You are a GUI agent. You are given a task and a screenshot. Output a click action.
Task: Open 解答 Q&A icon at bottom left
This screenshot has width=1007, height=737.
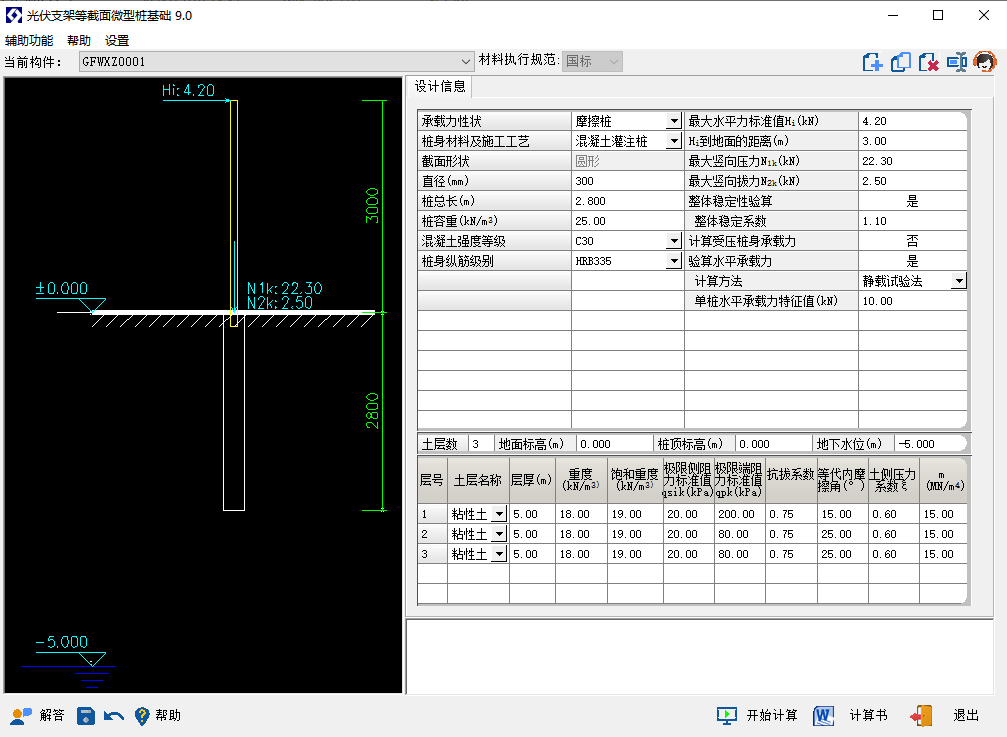click(38, 715)
